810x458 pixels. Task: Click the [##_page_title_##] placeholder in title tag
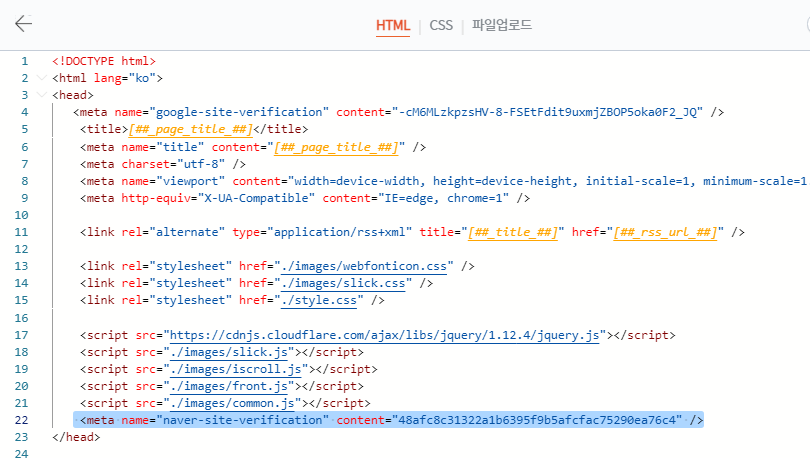[191, 129]
